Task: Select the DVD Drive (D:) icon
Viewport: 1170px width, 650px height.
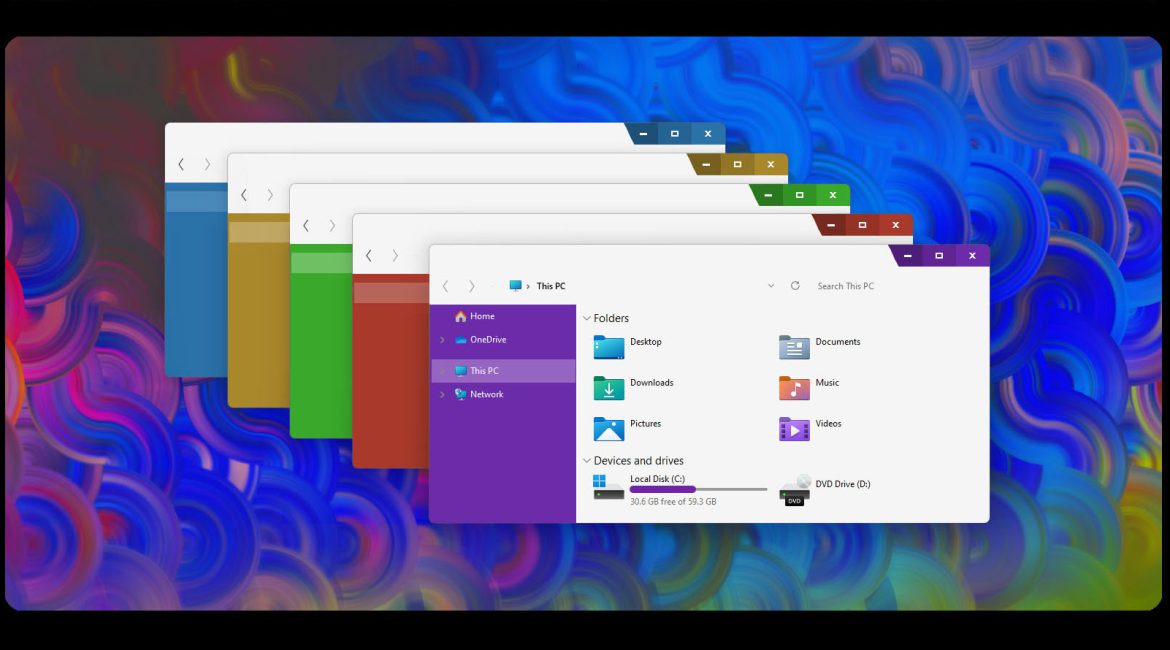Action: click(x=794, y=490)
